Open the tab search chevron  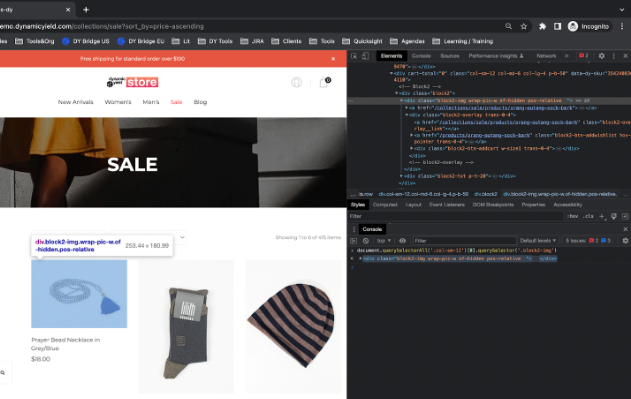(622, 10)
